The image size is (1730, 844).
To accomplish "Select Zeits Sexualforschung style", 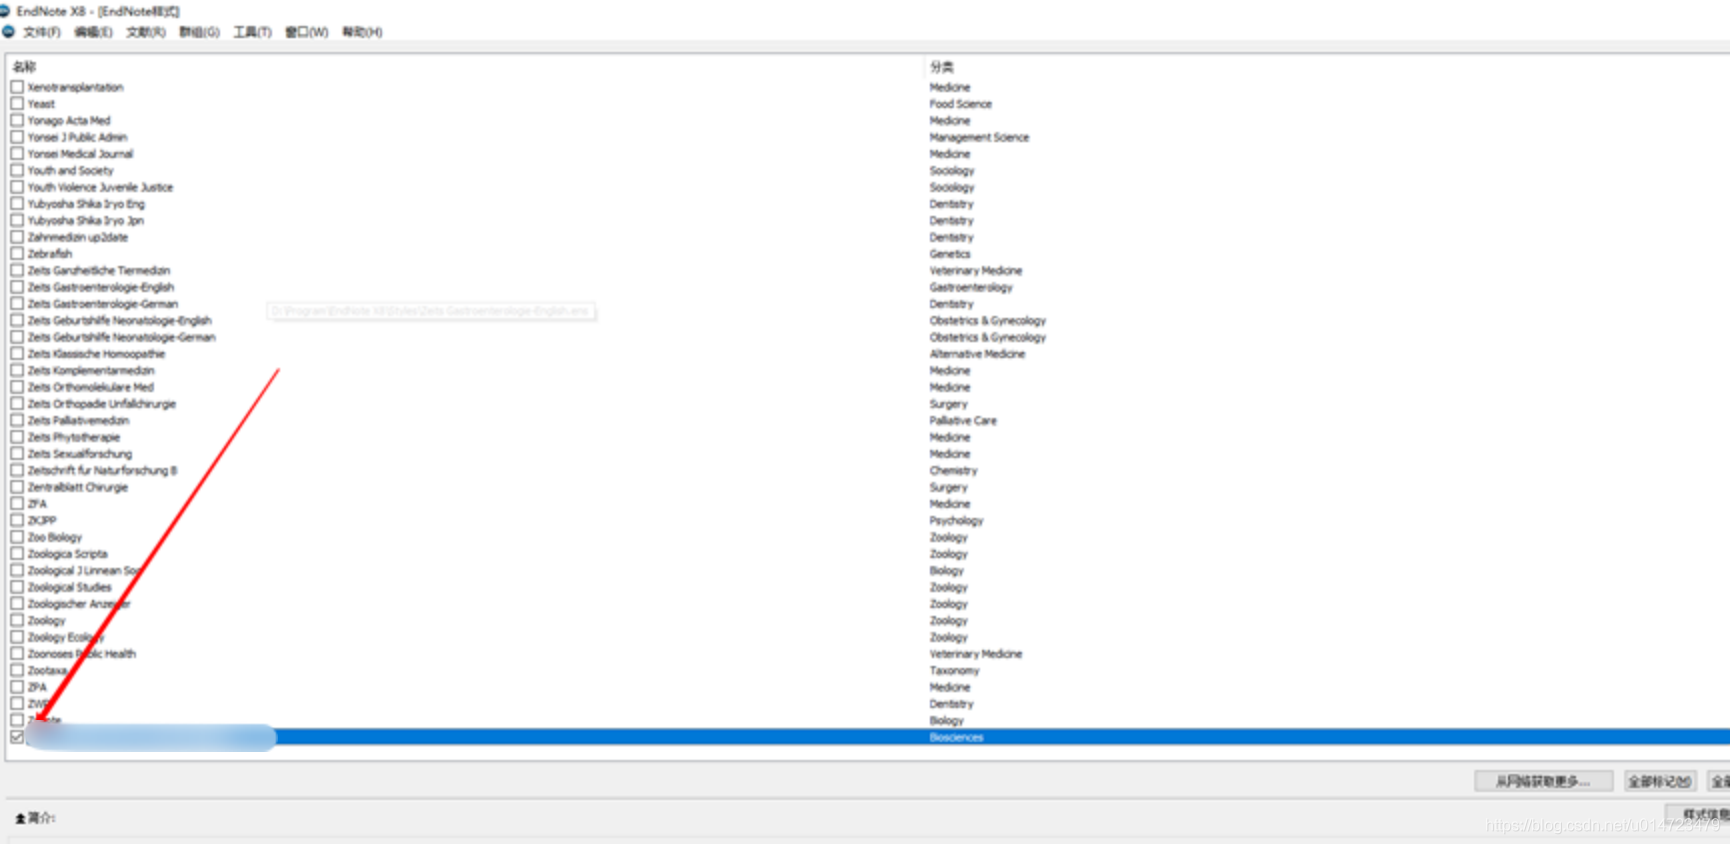I will [x=80, y=454].
